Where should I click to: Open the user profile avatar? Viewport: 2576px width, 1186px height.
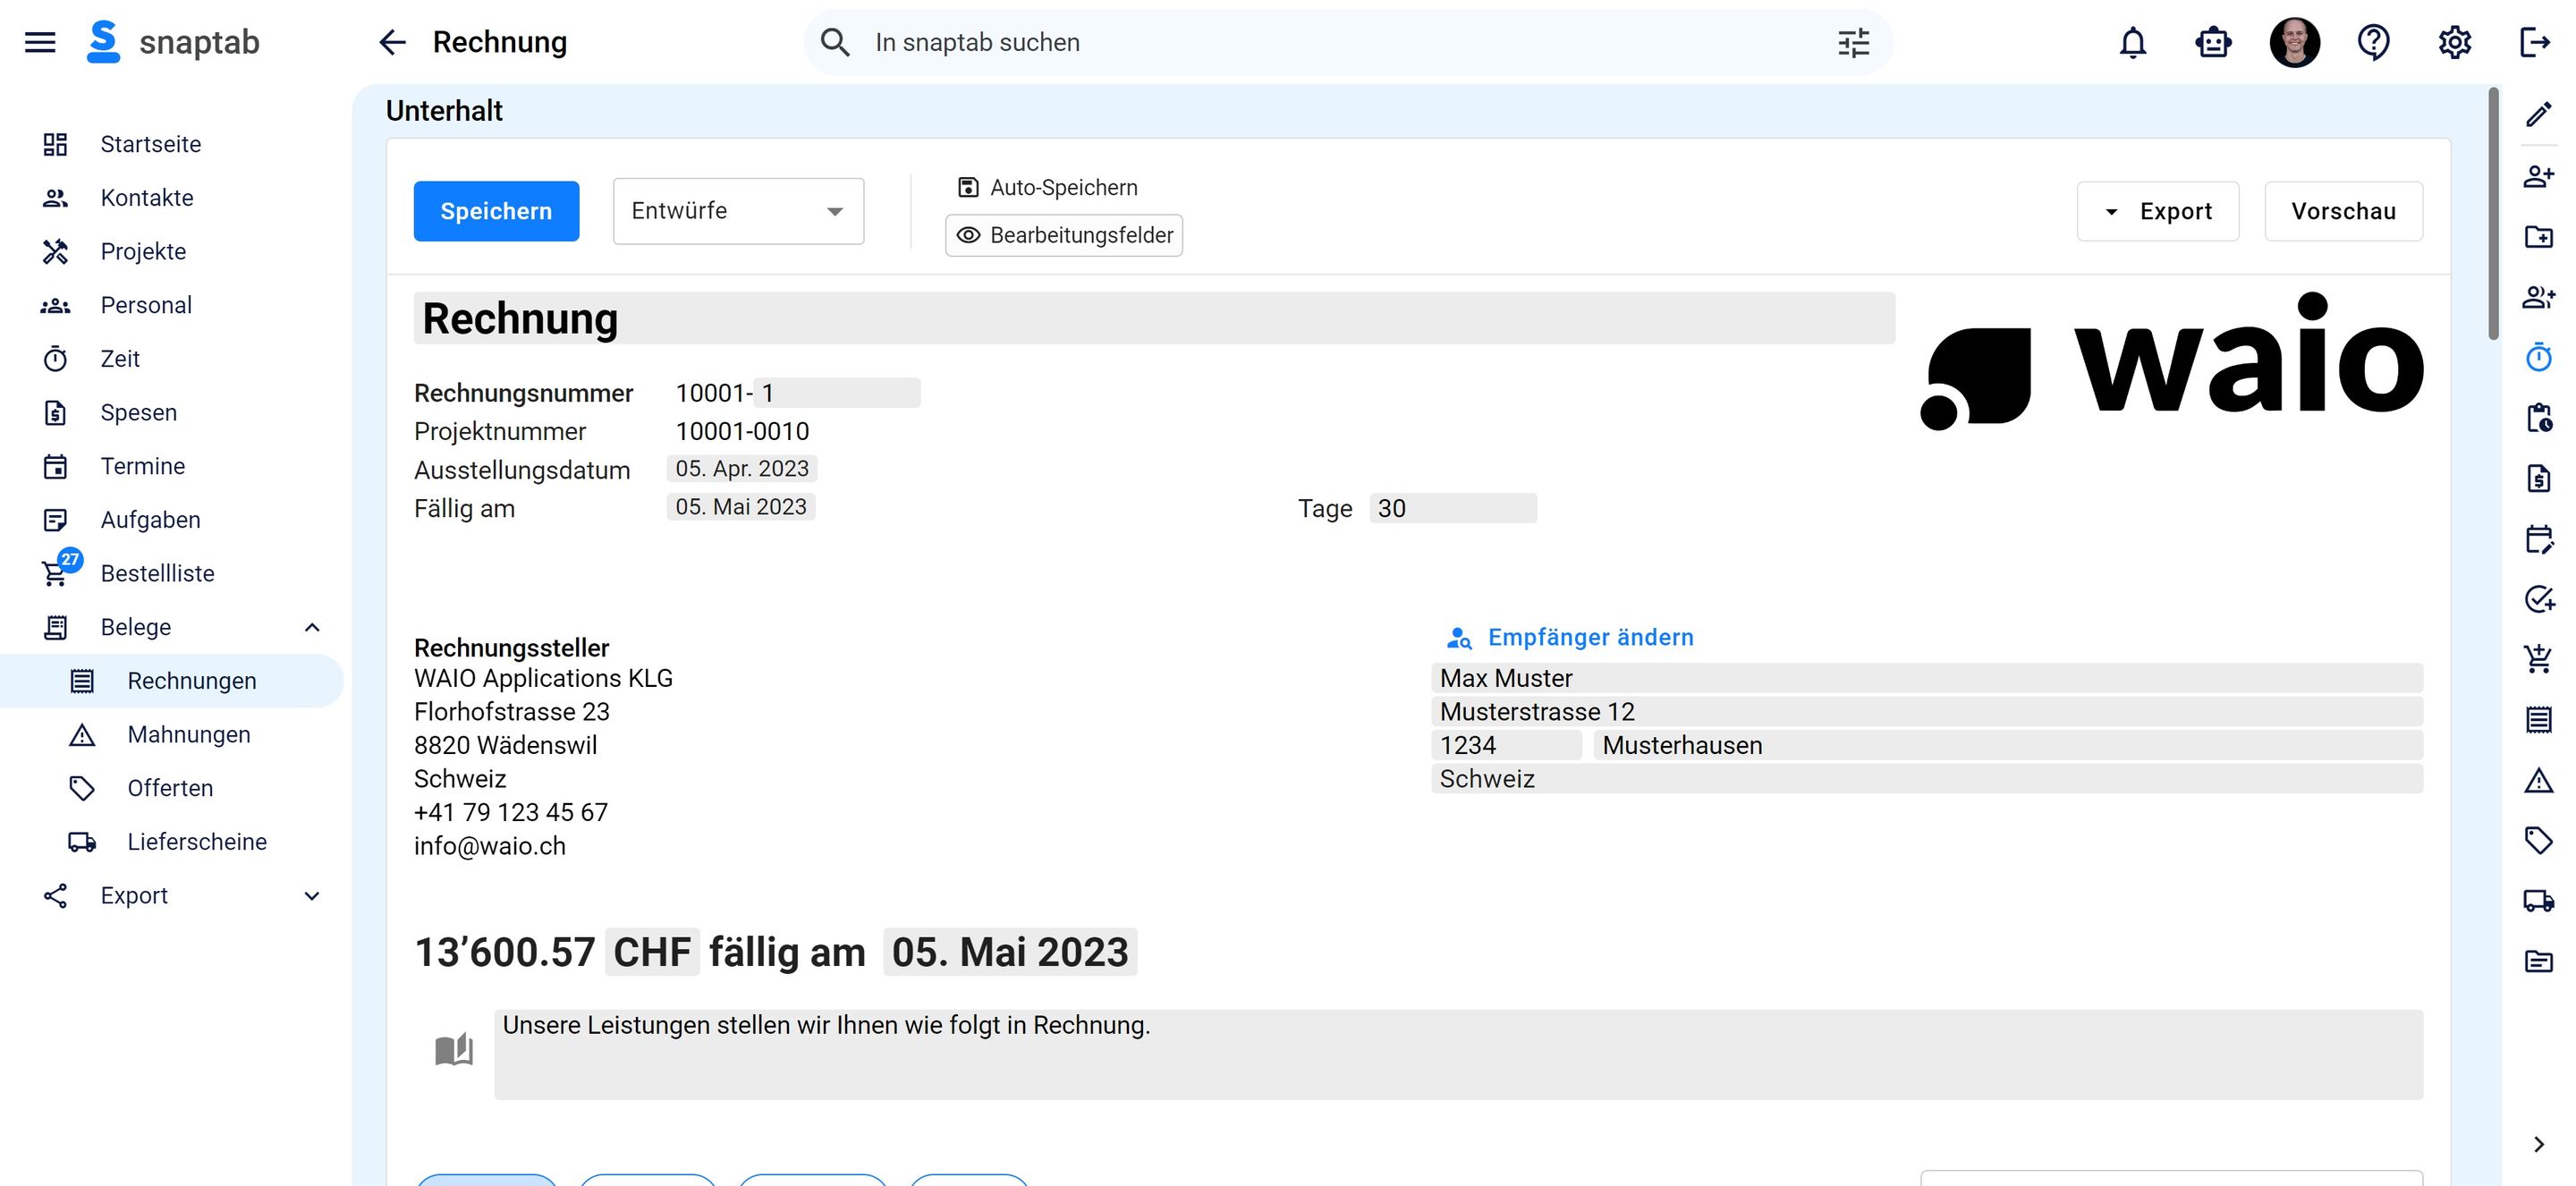pos(2294,42)
